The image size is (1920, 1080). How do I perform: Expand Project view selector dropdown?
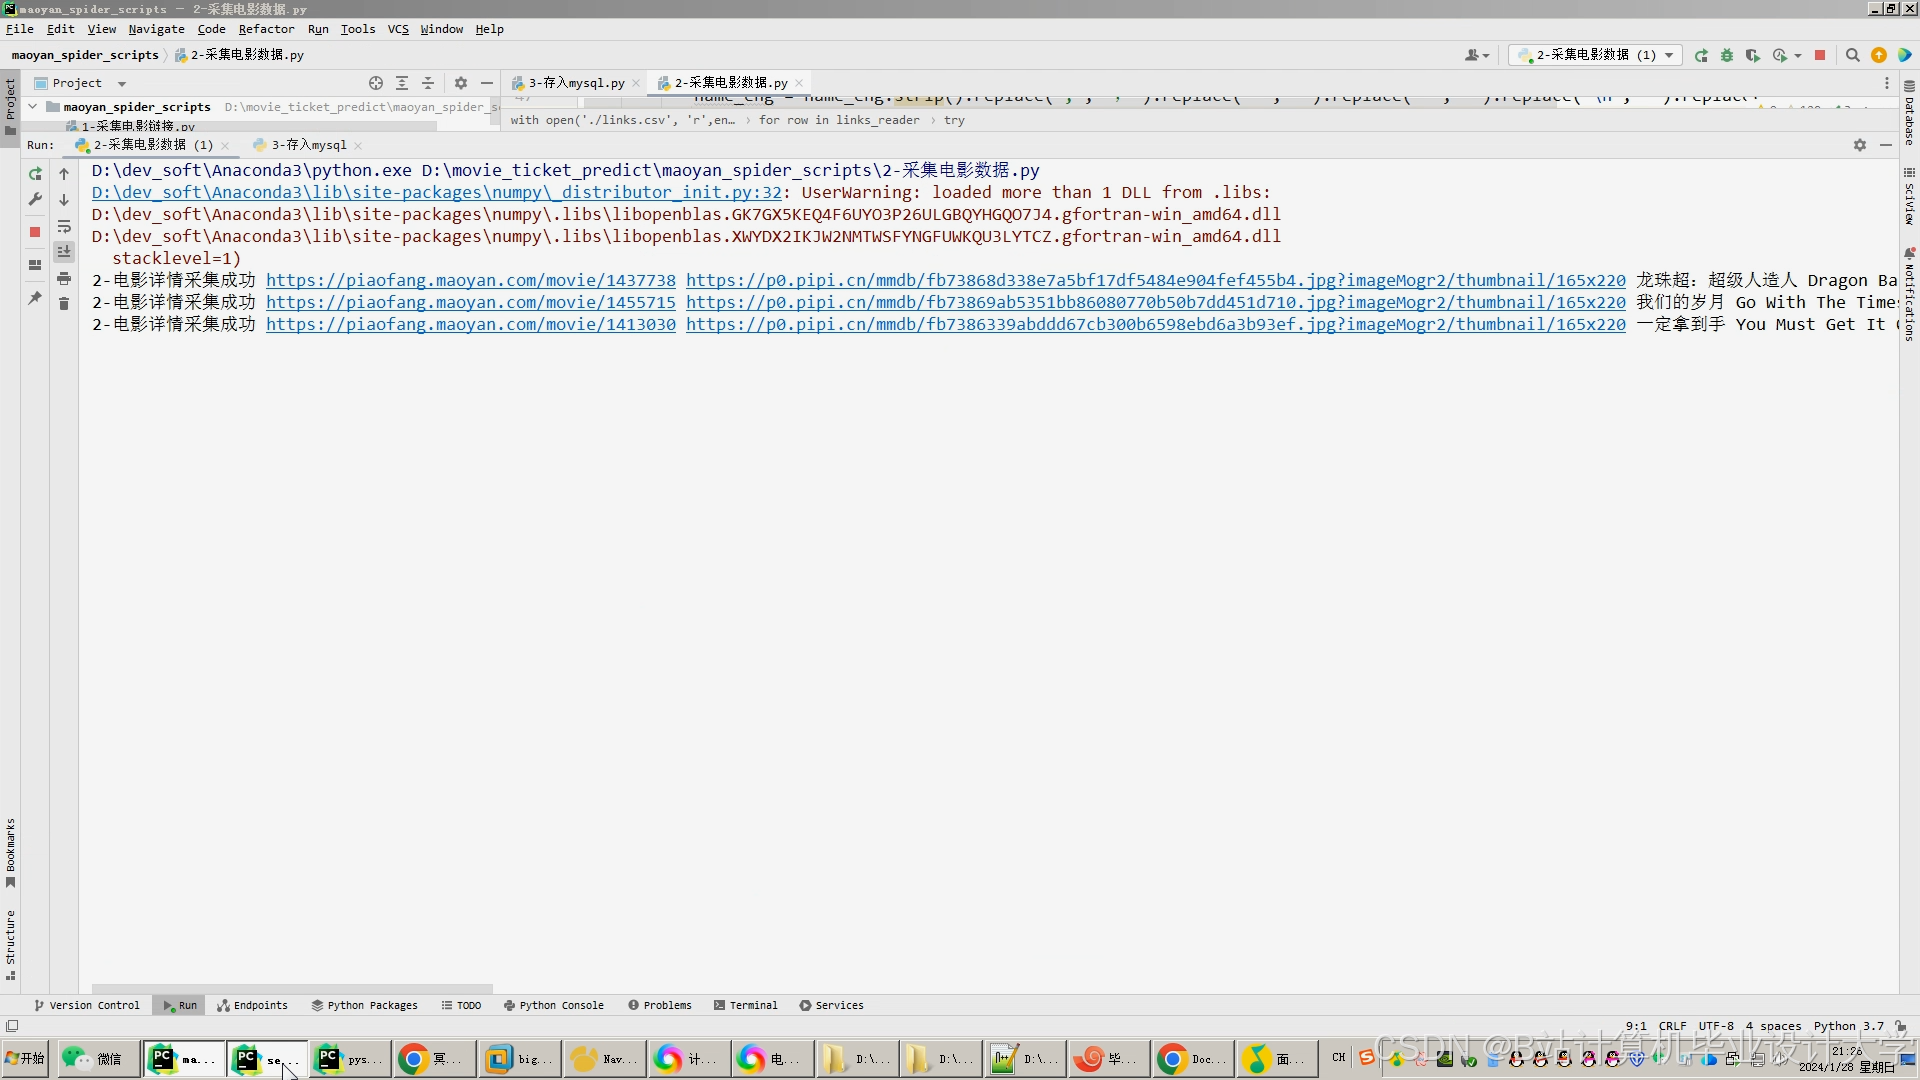(x=122, y=84)
